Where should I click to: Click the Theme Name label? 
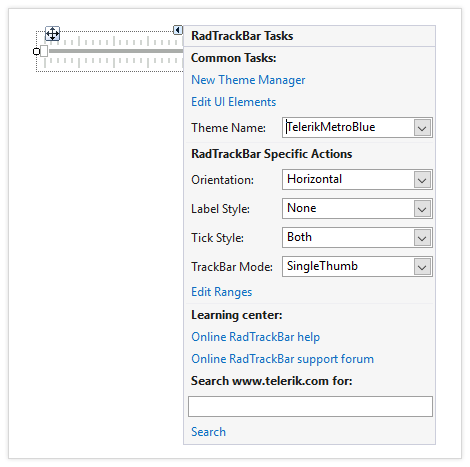click(228, 128)
